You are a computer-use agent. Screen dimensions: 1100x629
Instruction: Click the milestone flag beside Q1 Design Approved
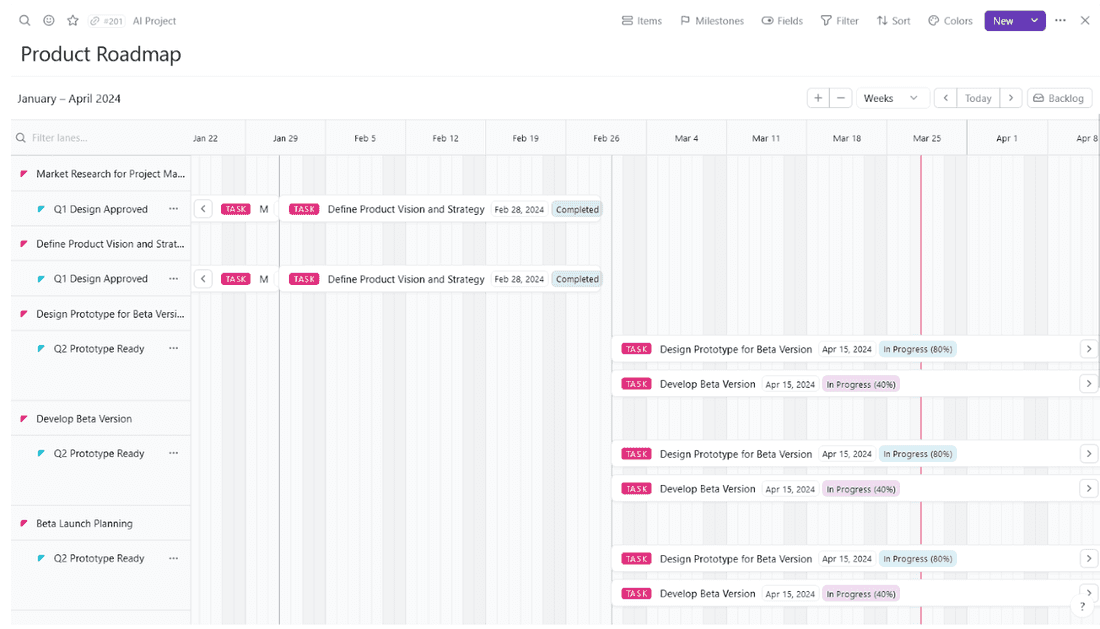[x=41, y=209]
